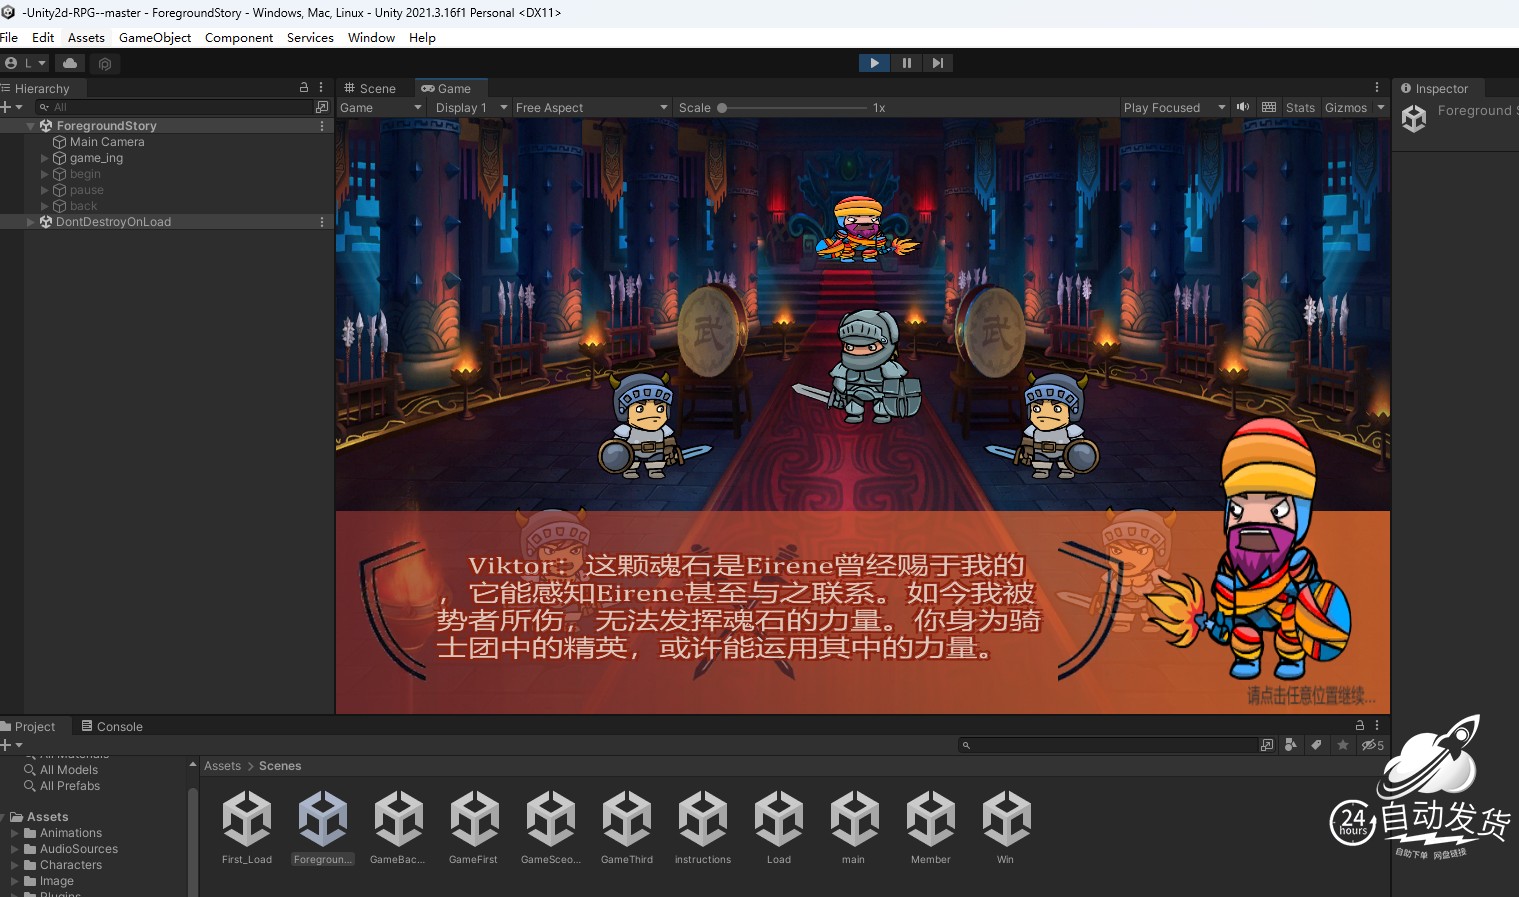Select the game_ing object cube icon

click(x=59, y=158)
